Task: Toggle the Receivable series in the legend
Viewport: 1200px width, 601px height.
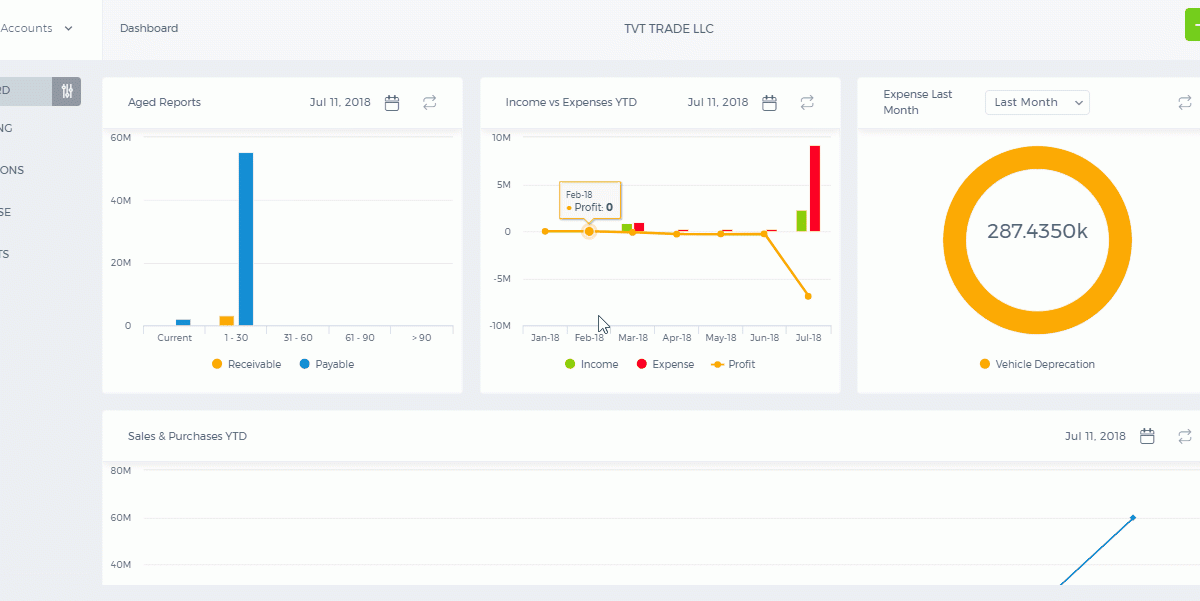Action: pos(246,364)
